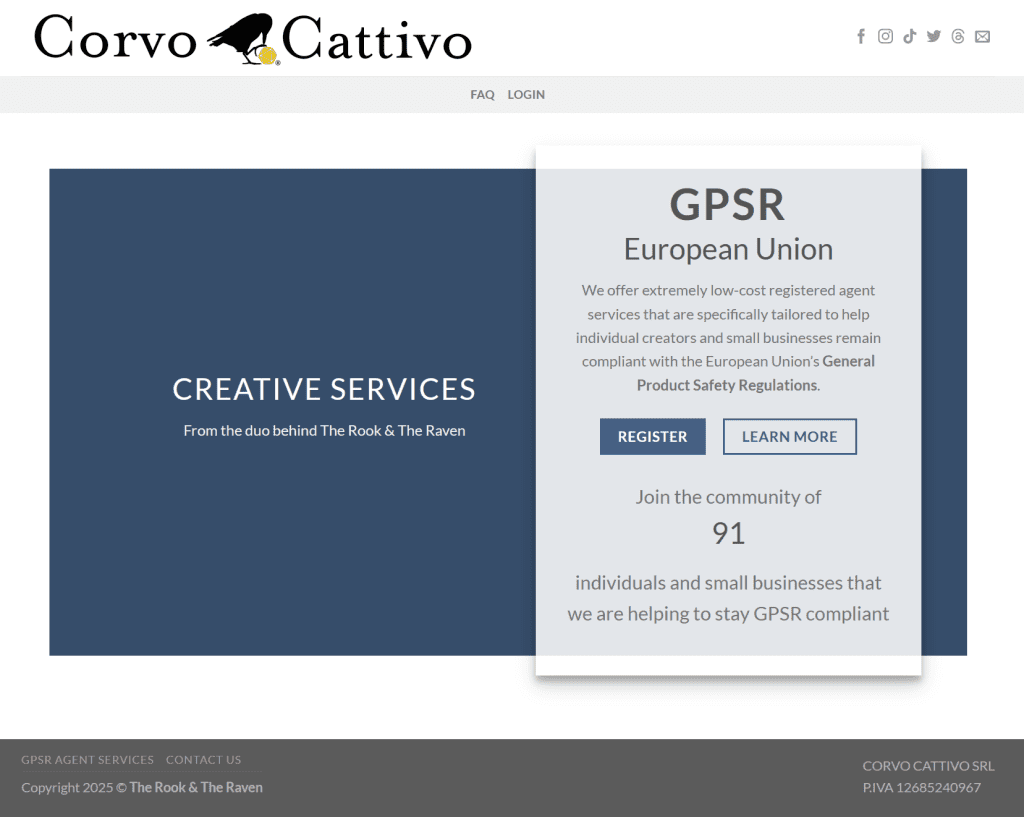Click the community count number 91
1024x817 pixels.
pos(728,534)
